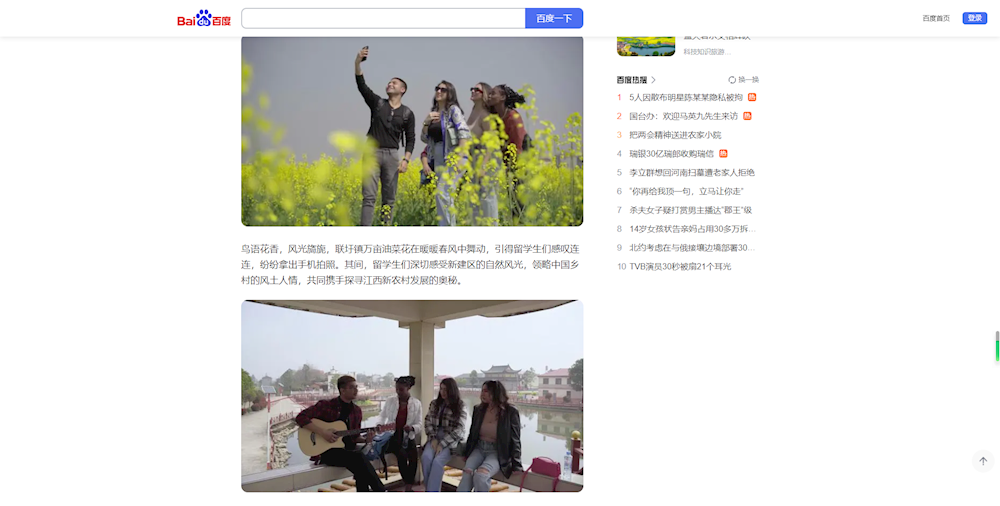Viewport: 1000px width, 506px height.
Task: Click the 换一换 refresh icon
Action: 732,80
